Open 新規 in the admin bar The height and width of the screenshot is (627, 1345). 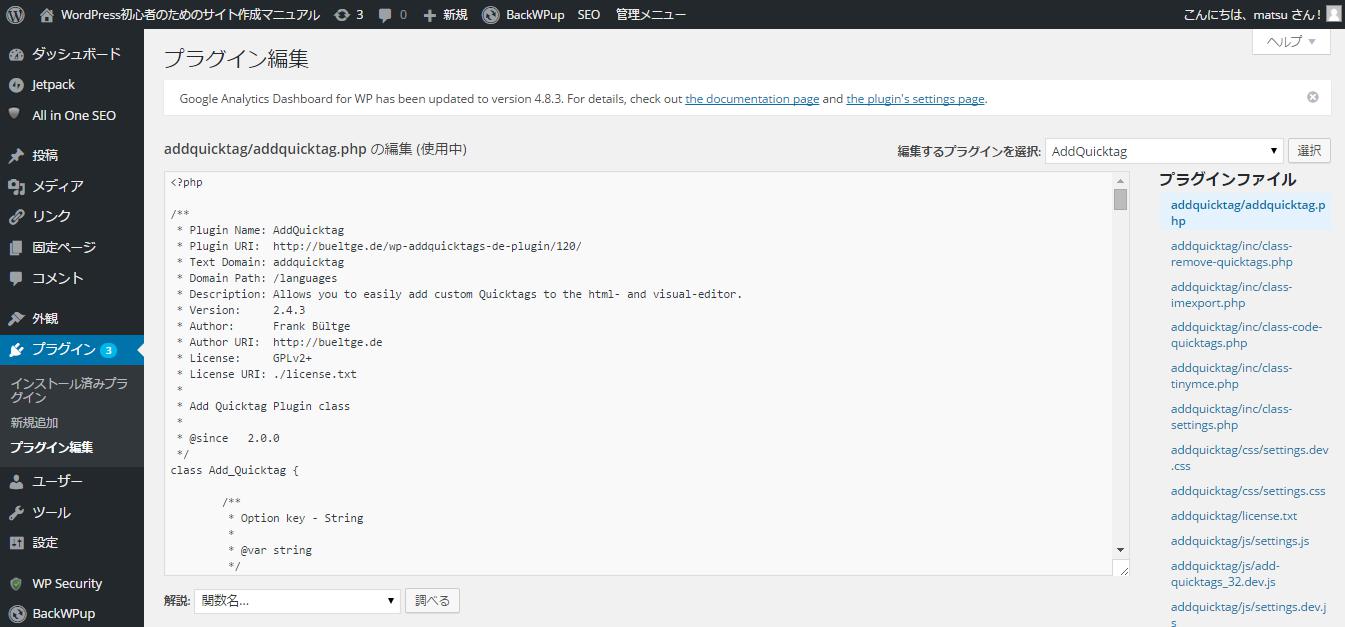455,15
